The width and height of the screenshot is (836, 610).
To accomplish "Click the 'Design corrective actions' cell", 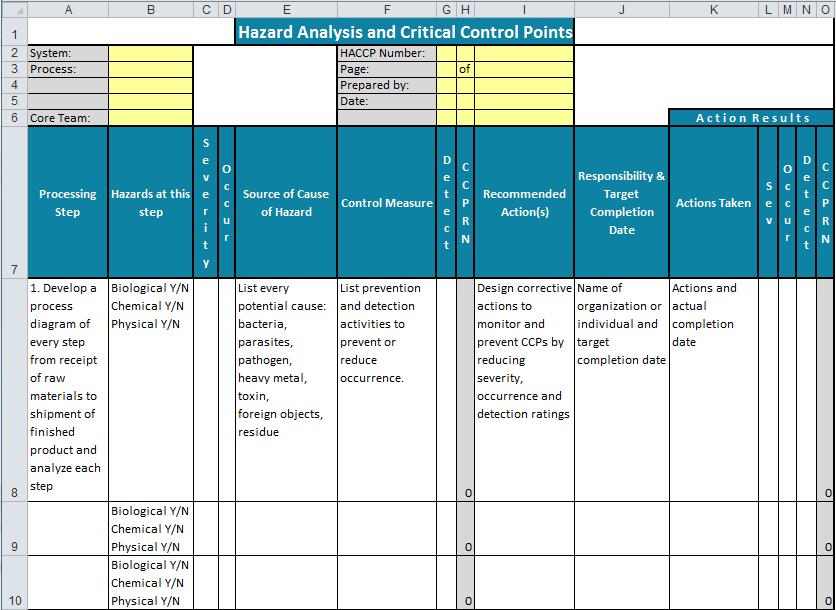I will click(524, 390).
